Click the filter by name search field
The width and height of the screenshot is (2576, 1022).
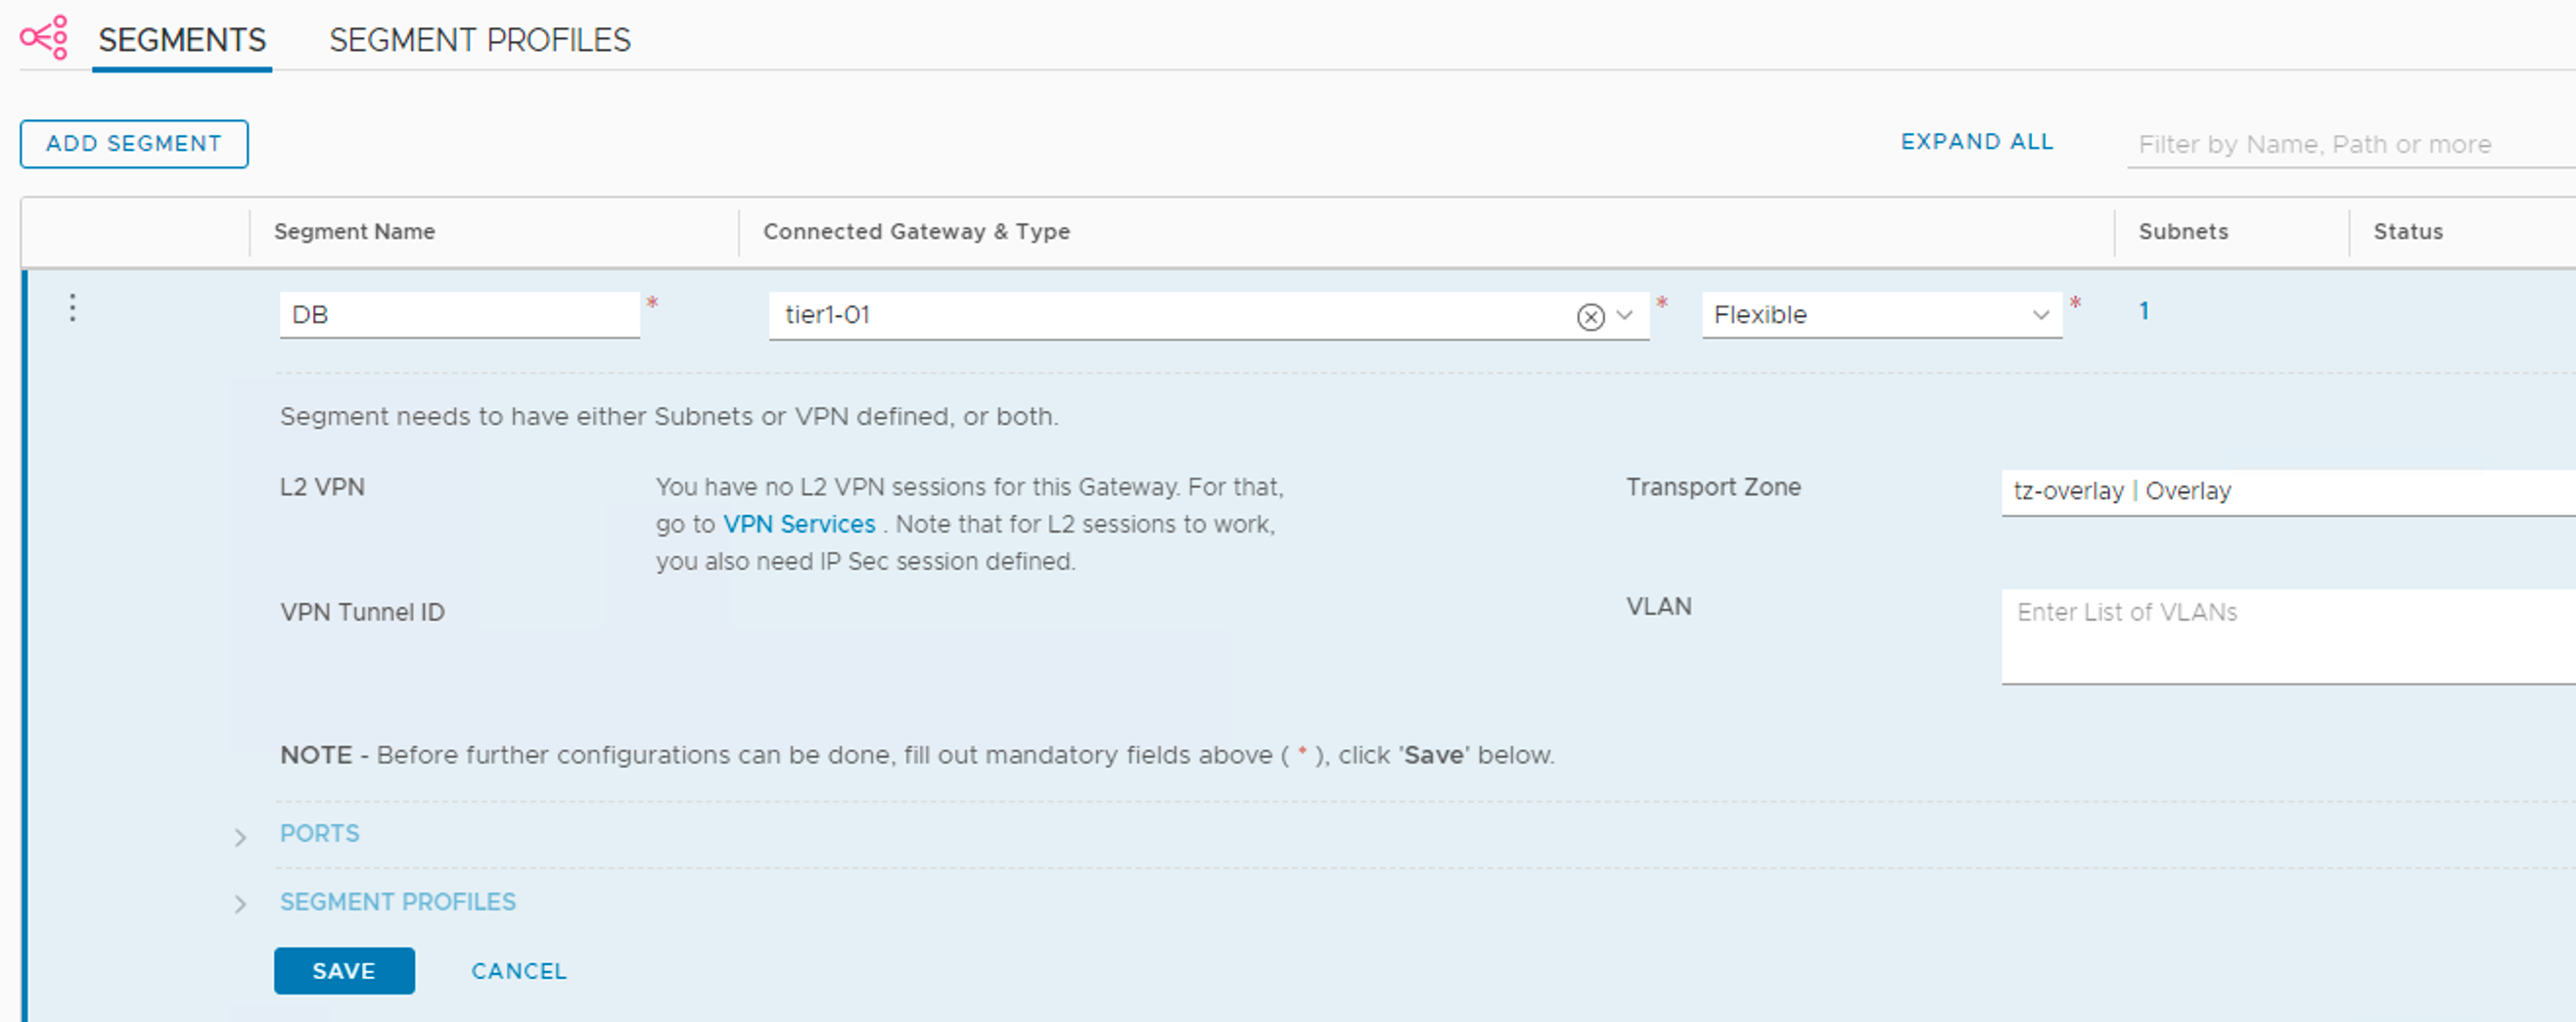coord(2340,145)
